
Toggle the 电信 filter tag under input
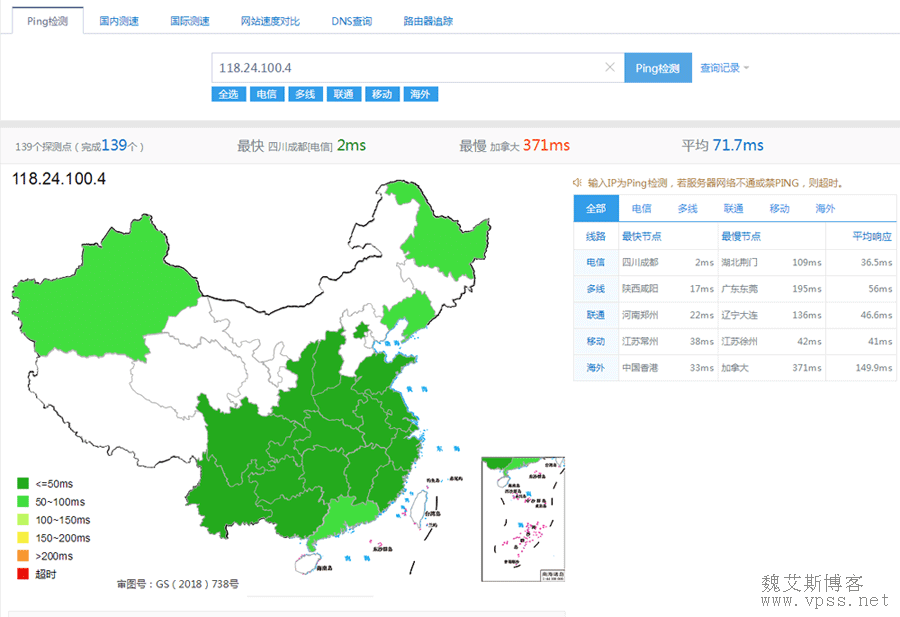pyautogui.click(x=265, y=94)
